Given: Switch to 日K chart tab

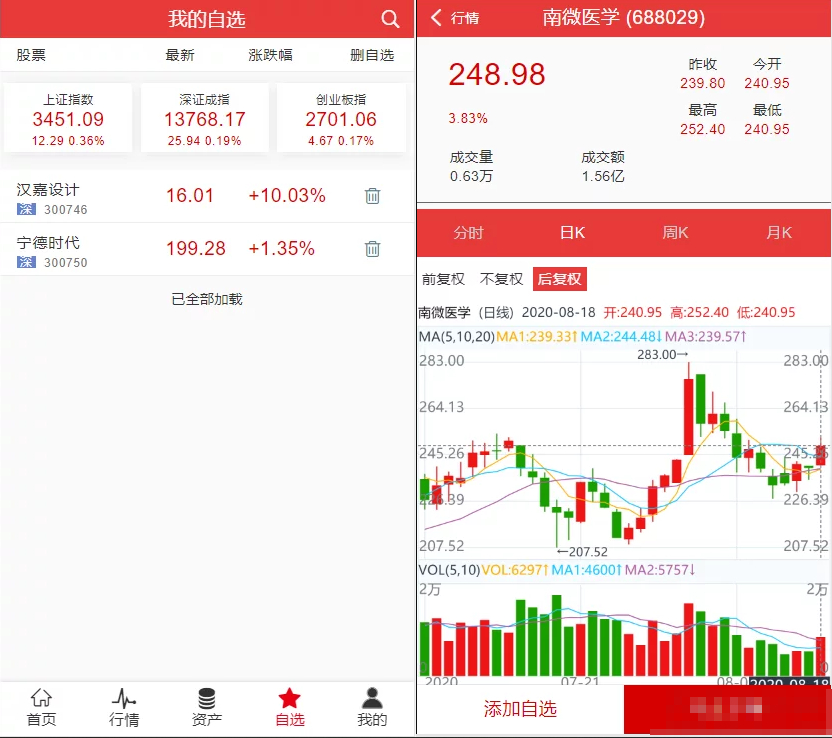Looking at the screenshot, I should 572,233.
